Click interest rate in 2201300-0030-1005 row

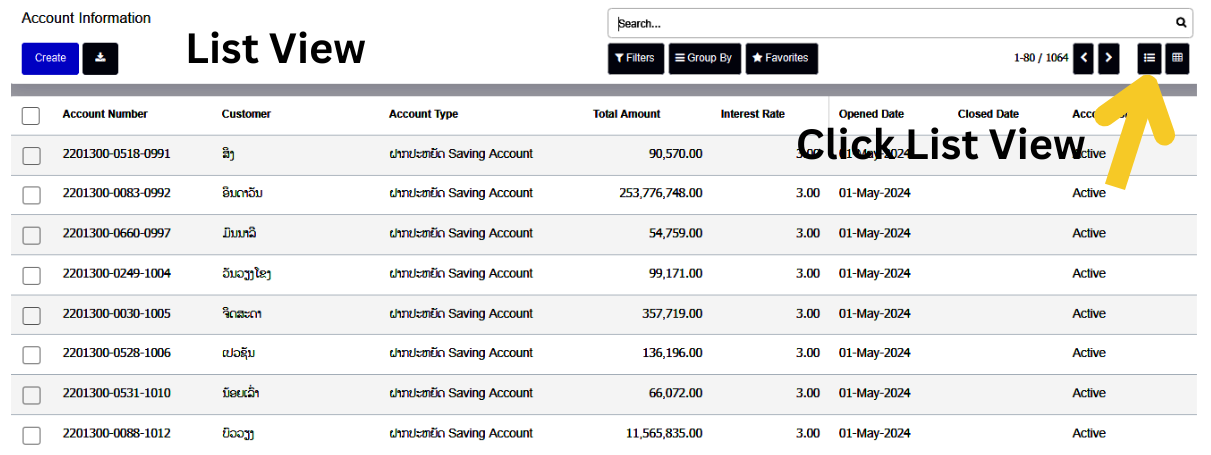pyautogui.click(x=808, y=313)
